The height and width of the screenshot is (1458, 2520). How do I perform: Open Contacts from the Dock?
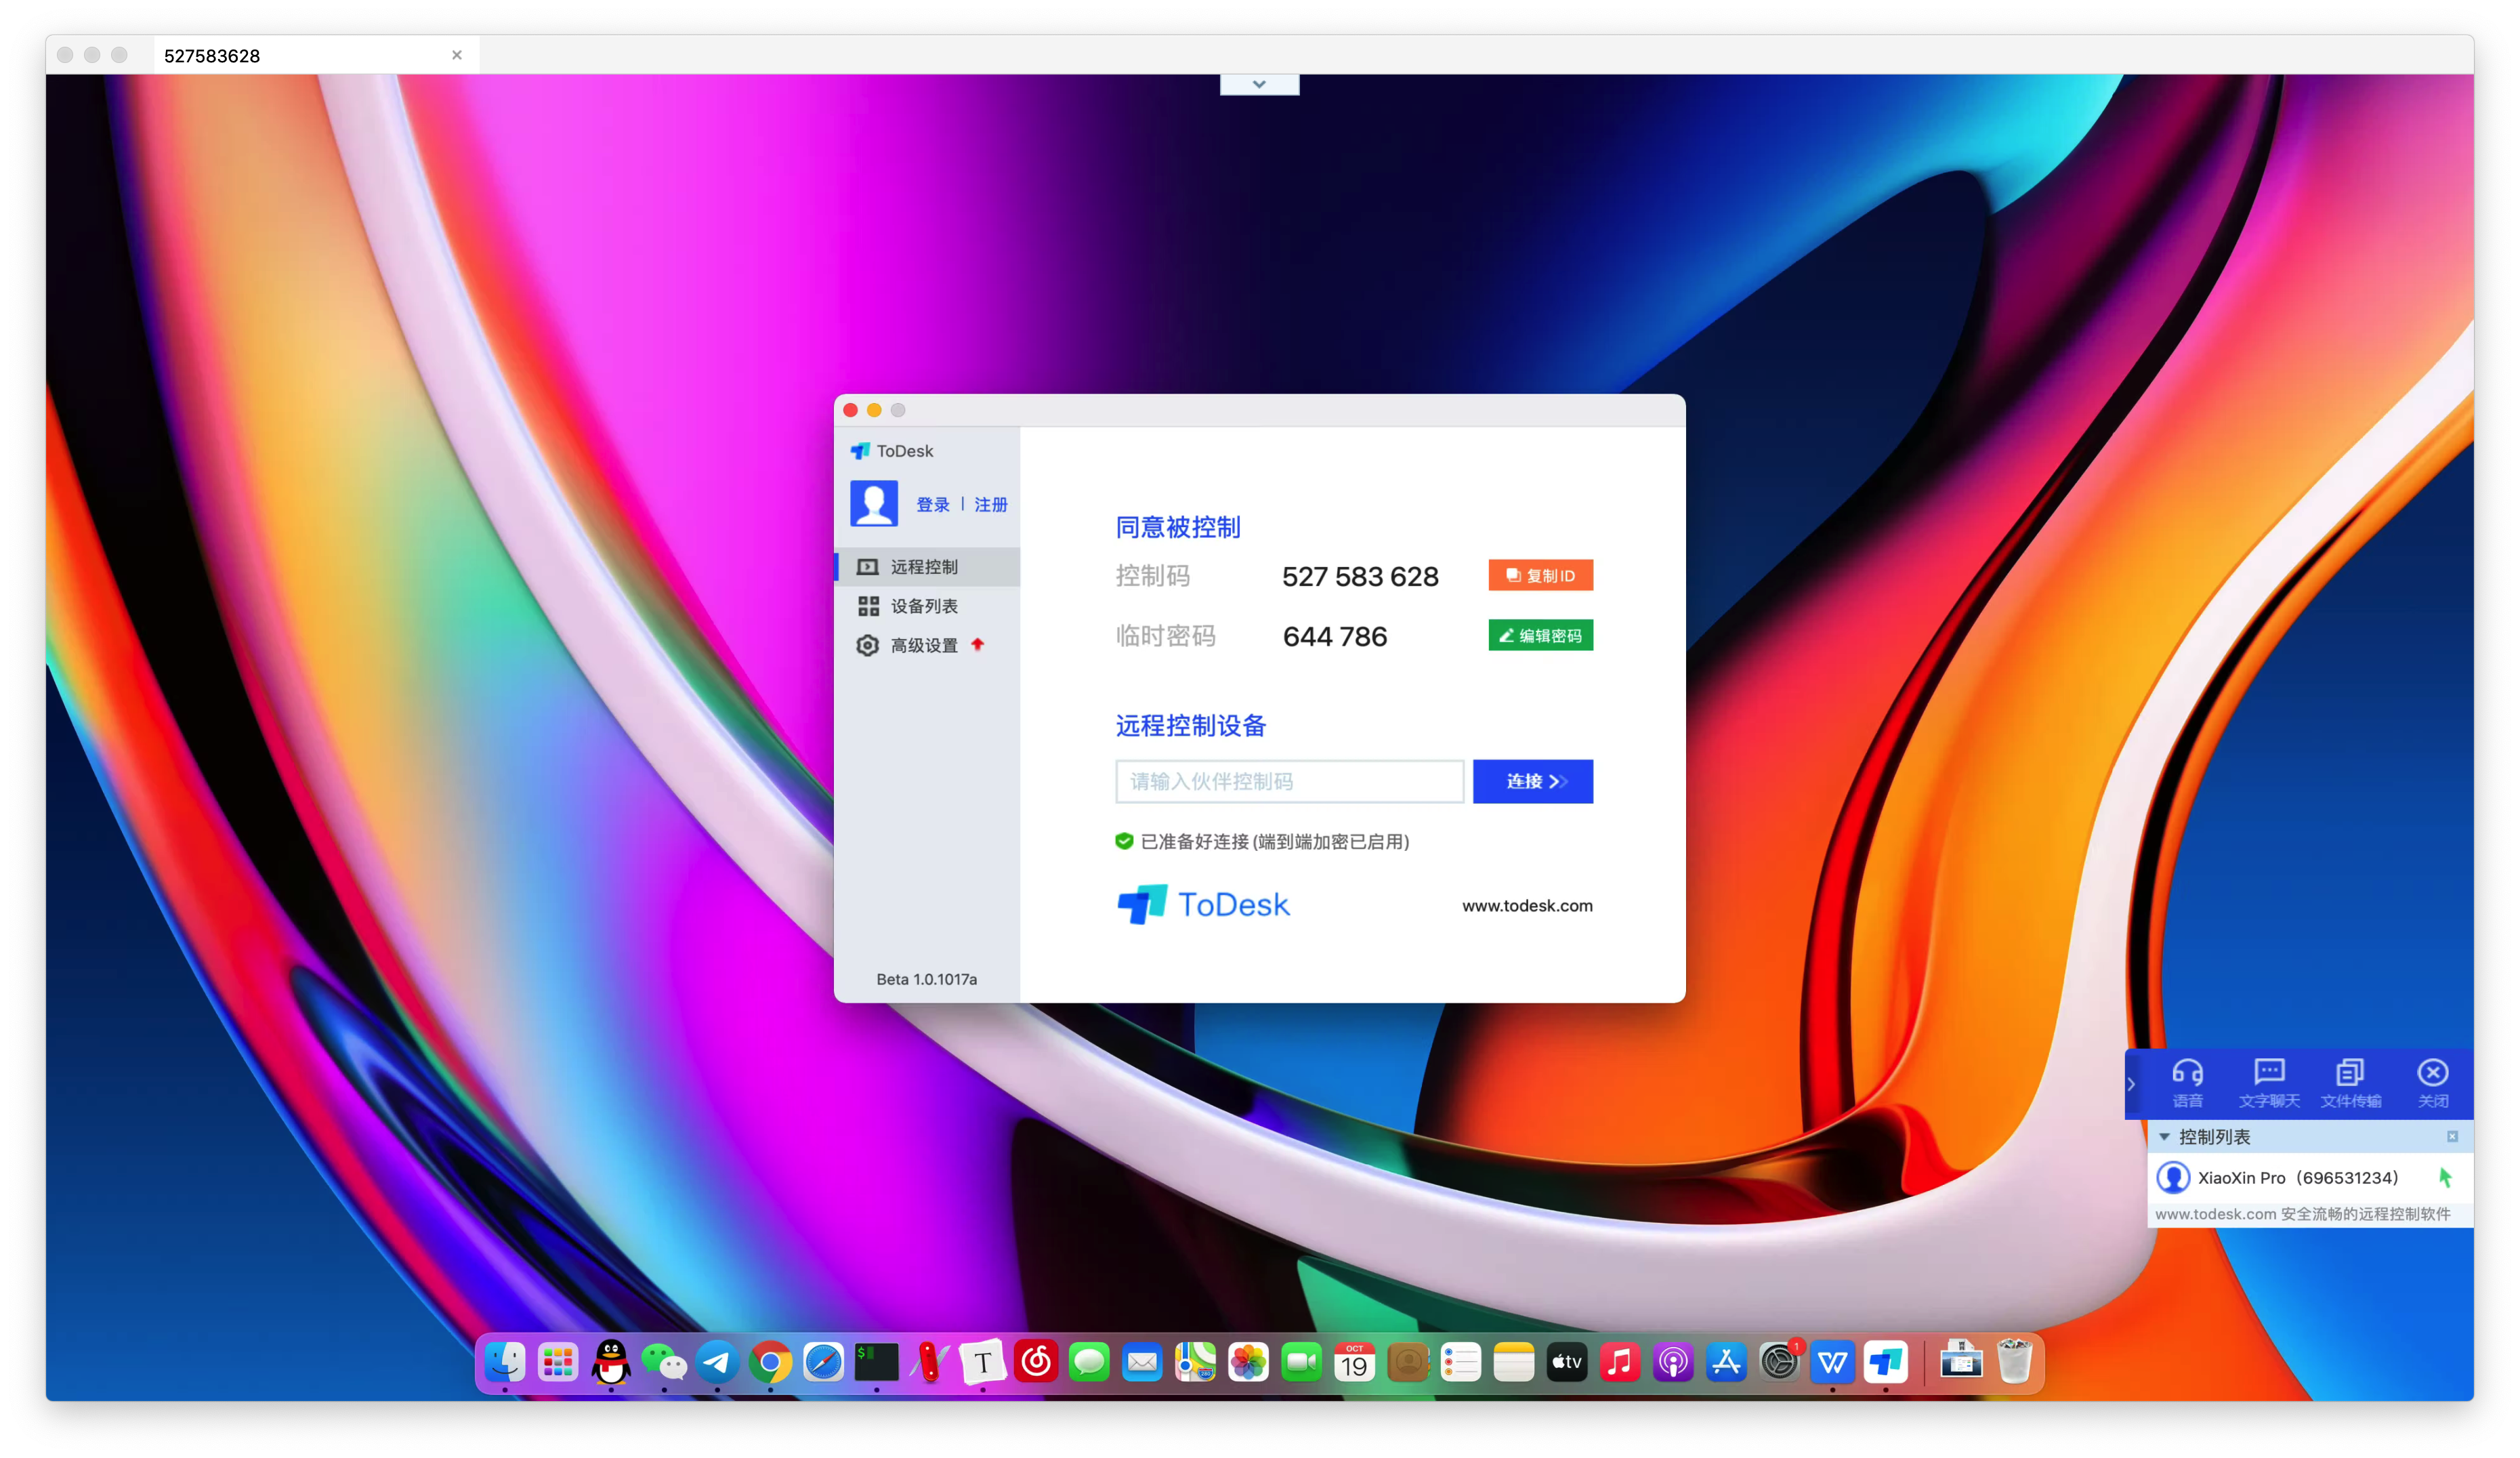(x=1408, y=1361)
